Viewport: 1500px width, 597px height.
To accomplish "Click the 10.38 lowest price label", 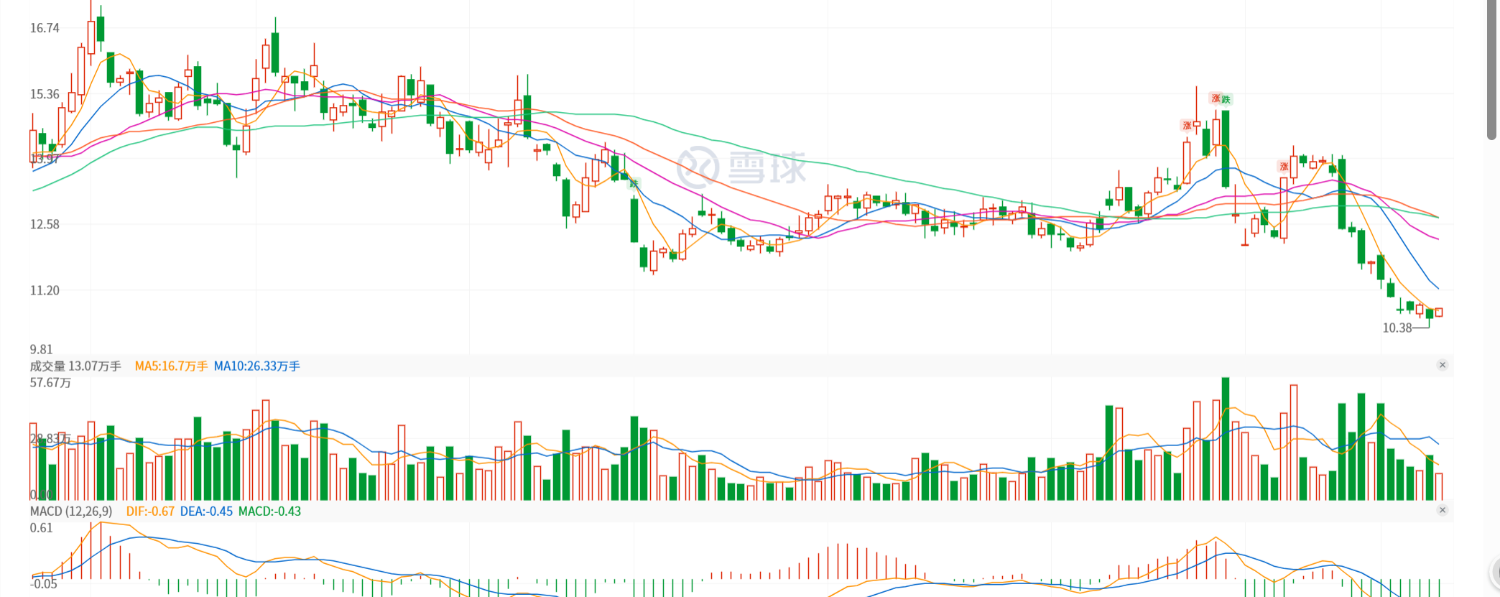I will (x=1397, y=327).
